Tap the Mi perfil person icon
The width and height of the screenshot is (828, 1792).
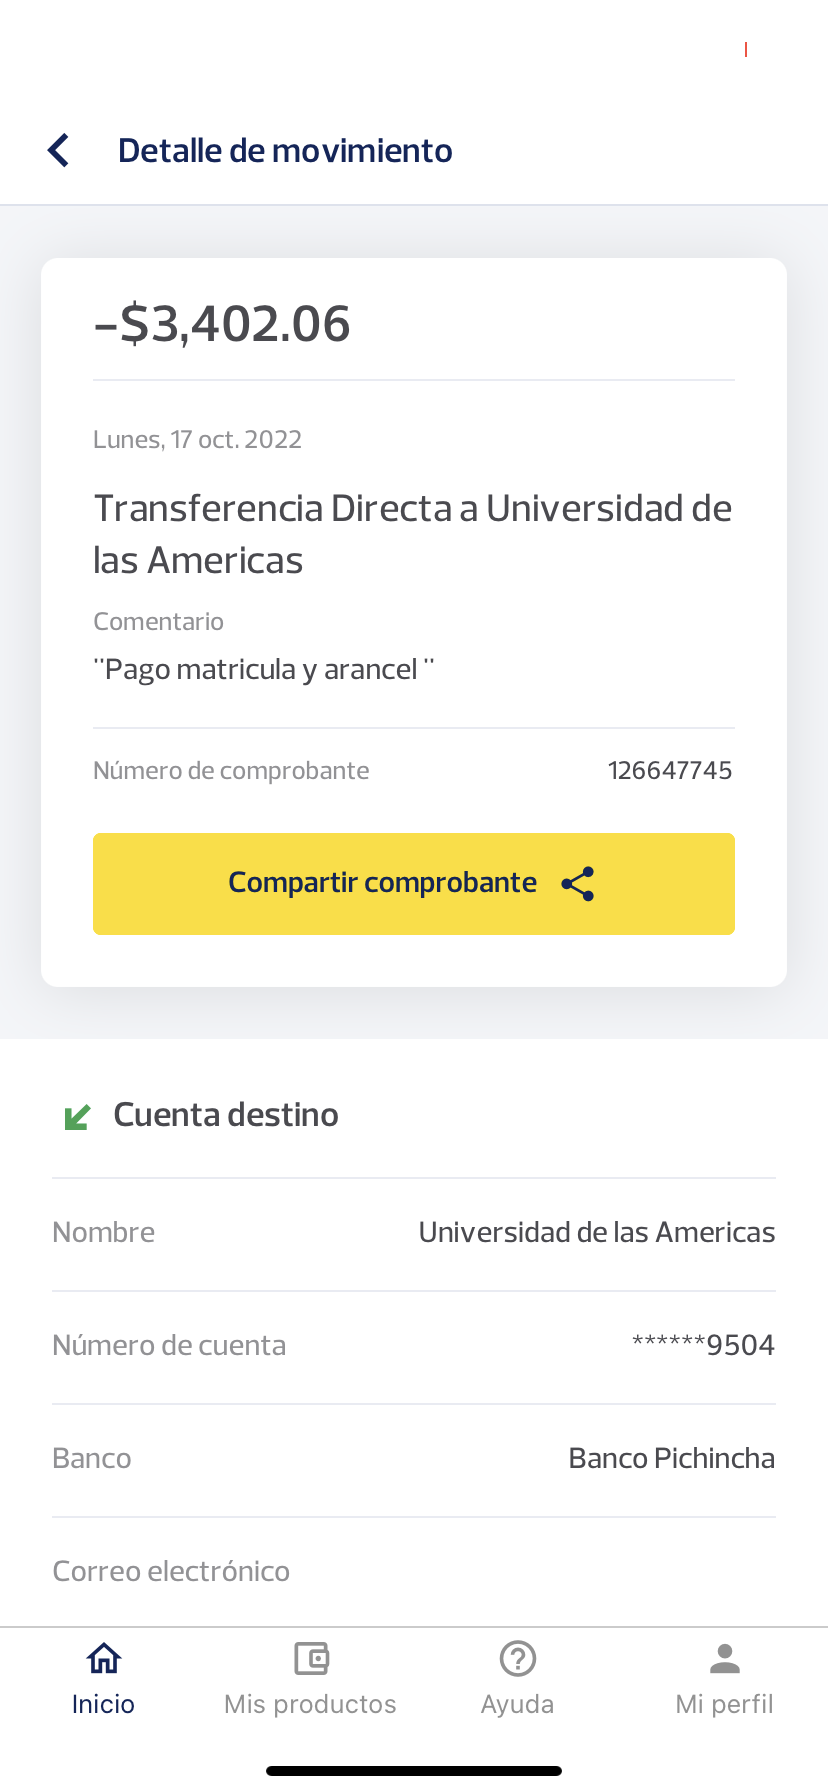(x=725, y=1659)
